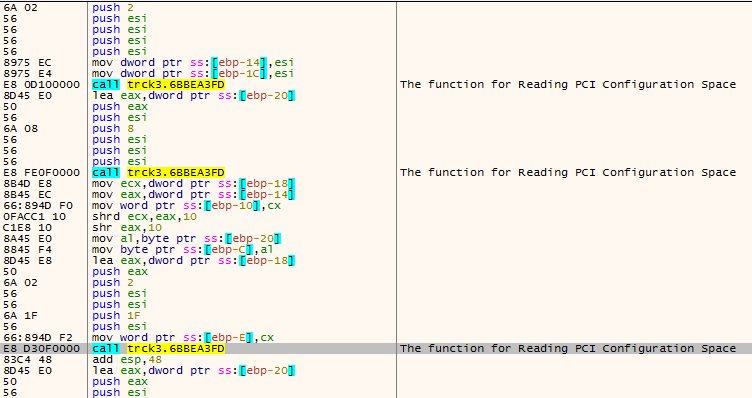
Task: Select instruction 'mov eax,dword ptr ss:[ebp-14]'
Action: click(x=193, y=195)
